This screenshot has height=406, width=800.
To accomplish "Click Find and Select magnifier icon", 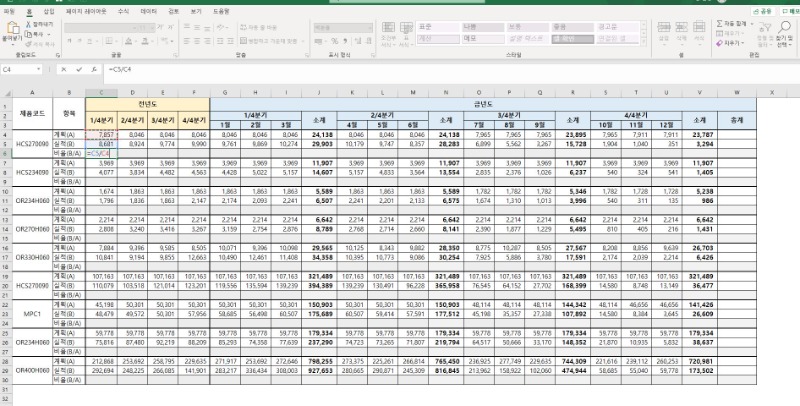I will coord(785,27).
